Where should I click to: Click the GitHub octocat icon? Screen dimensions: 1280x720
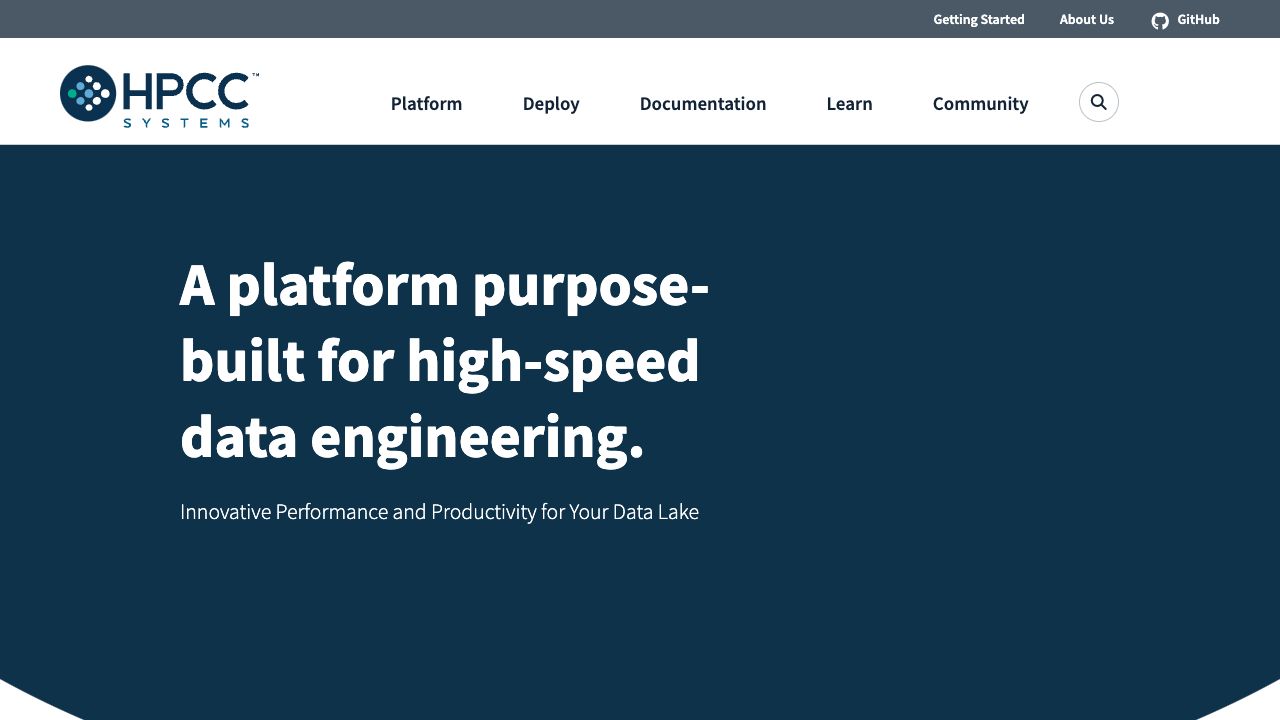point(1160,20)
